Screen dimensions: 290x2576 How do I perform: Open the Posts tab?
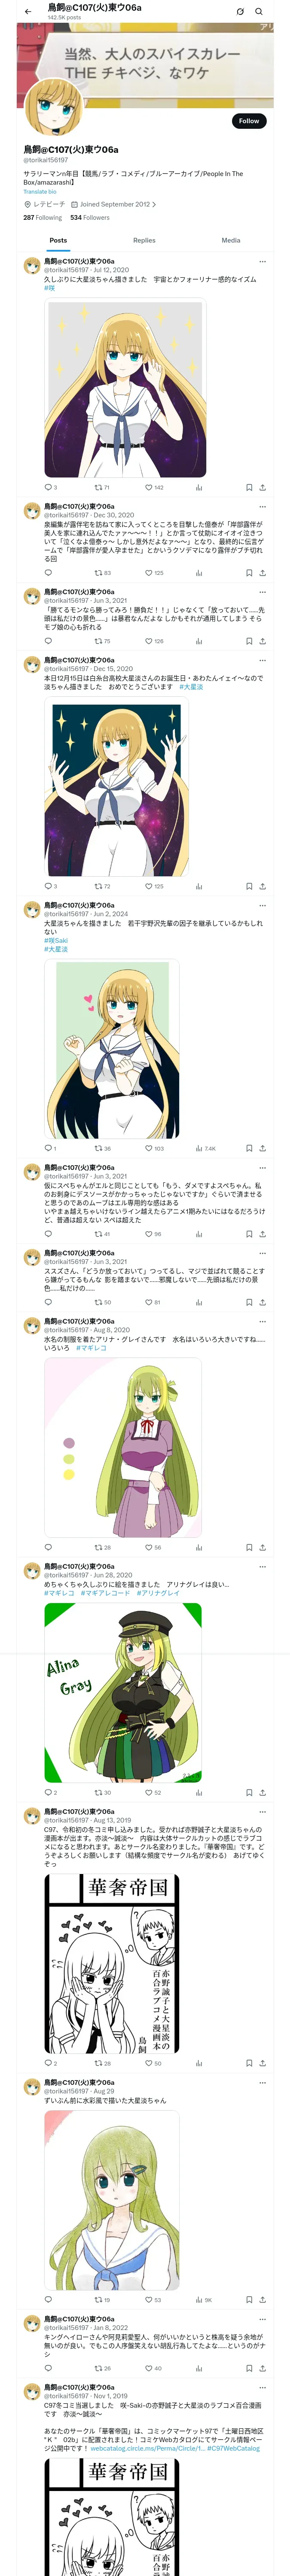point(59,240)
